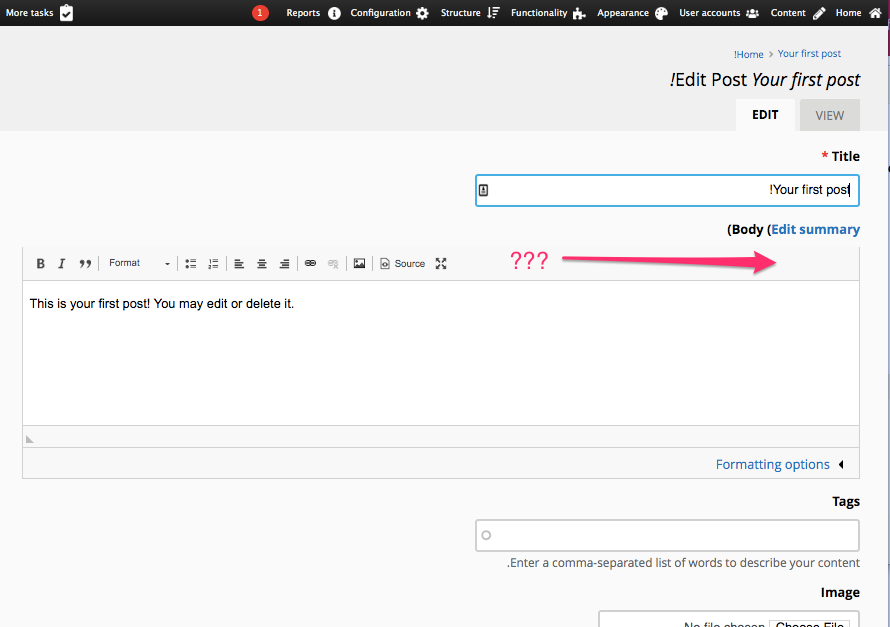Collapse the Formatting options section
Screen dimensions: 890x627
(x=772, y=464)
